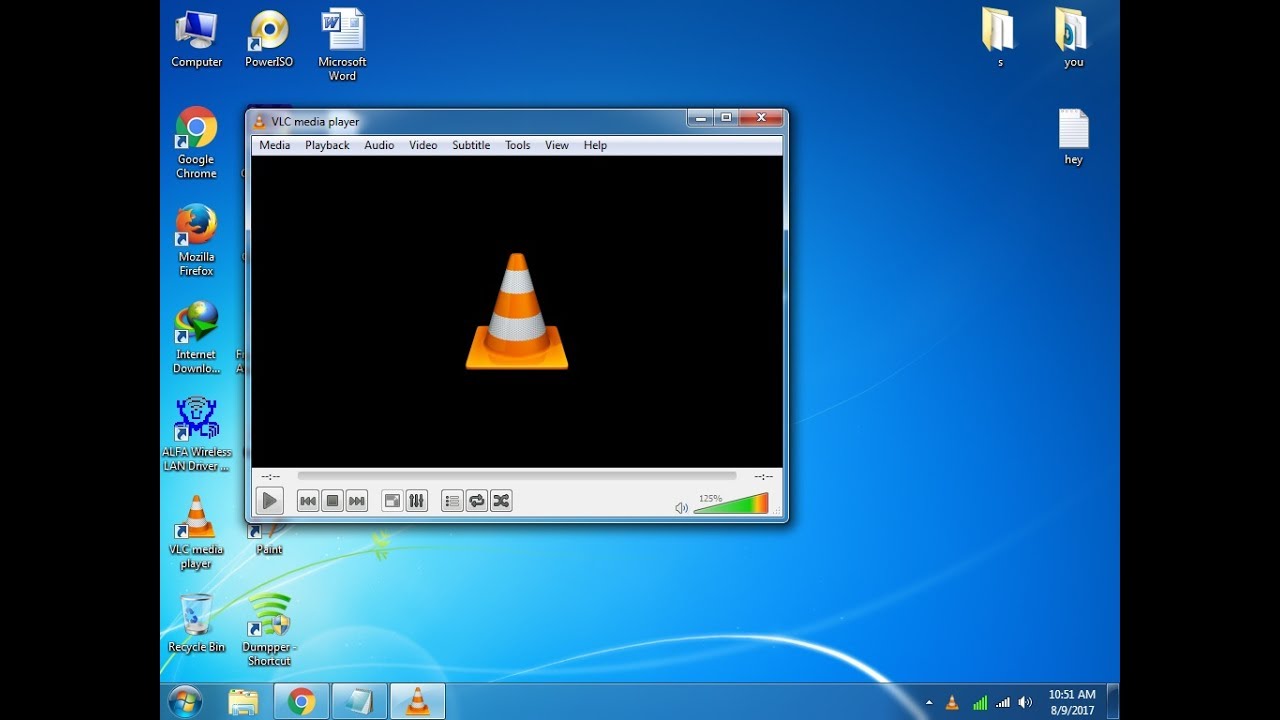Toggle VLC fullscreen video button
The width and height of the screenshot is (1280, 720).
click(x=392, y=501)
